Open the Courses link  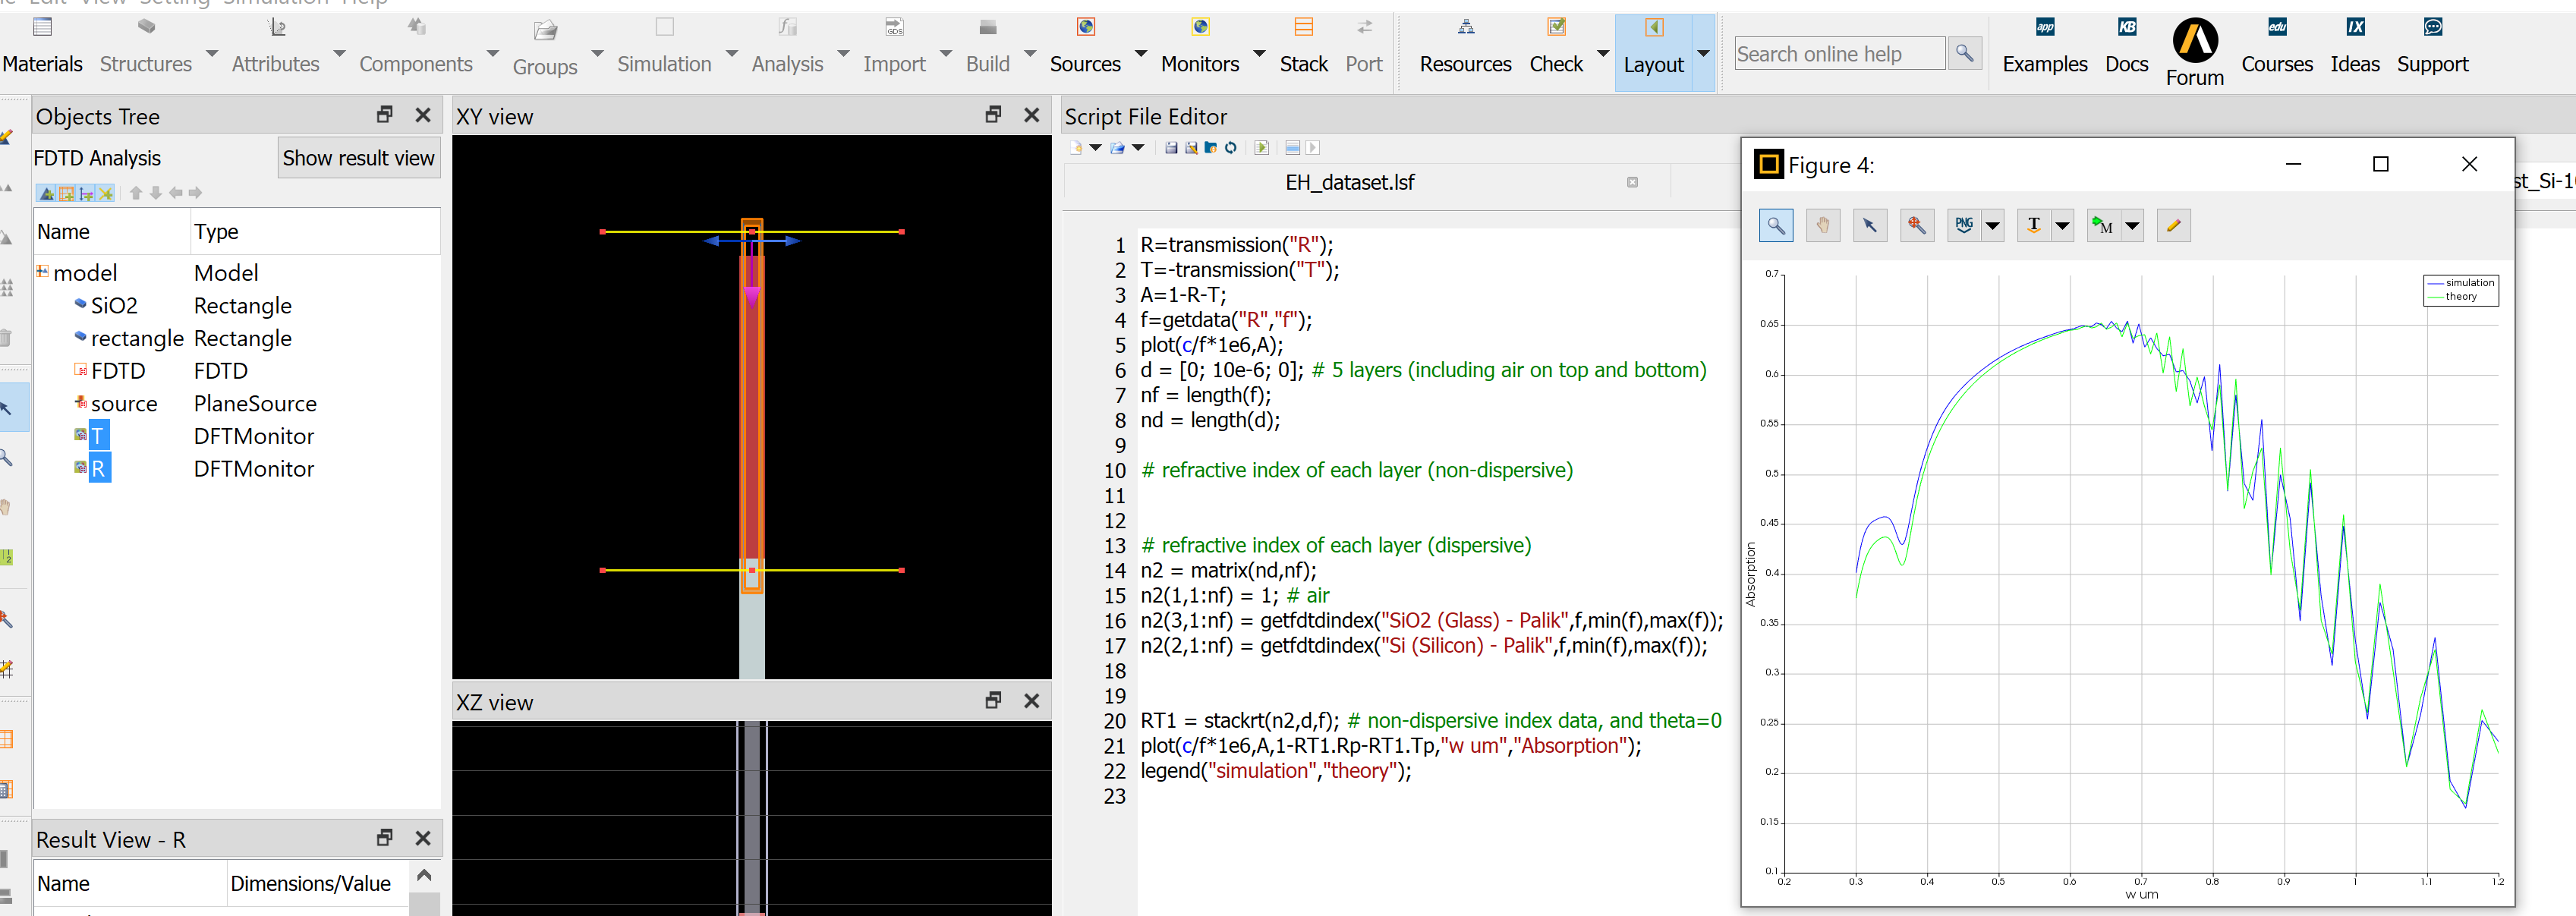tap(2277, 48)
